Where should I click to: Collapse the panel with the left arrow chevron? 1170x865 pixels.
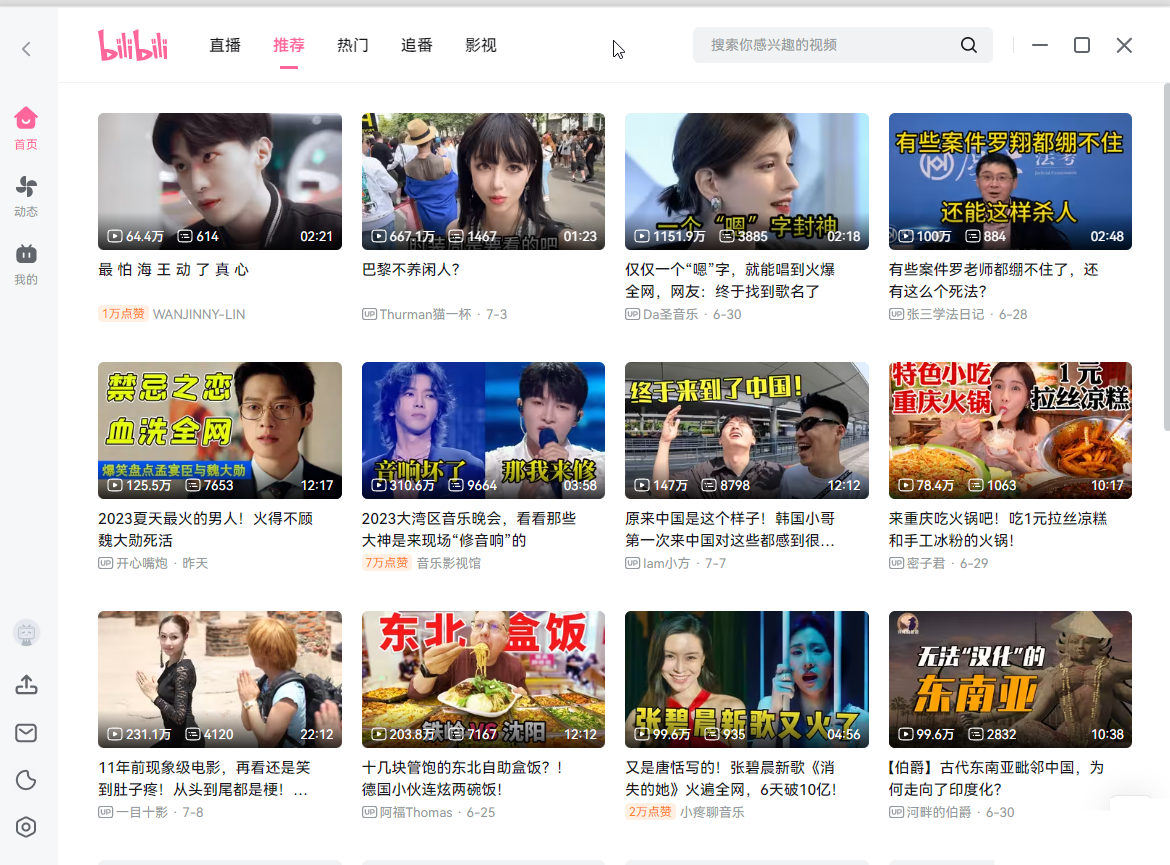pos(26,48)
